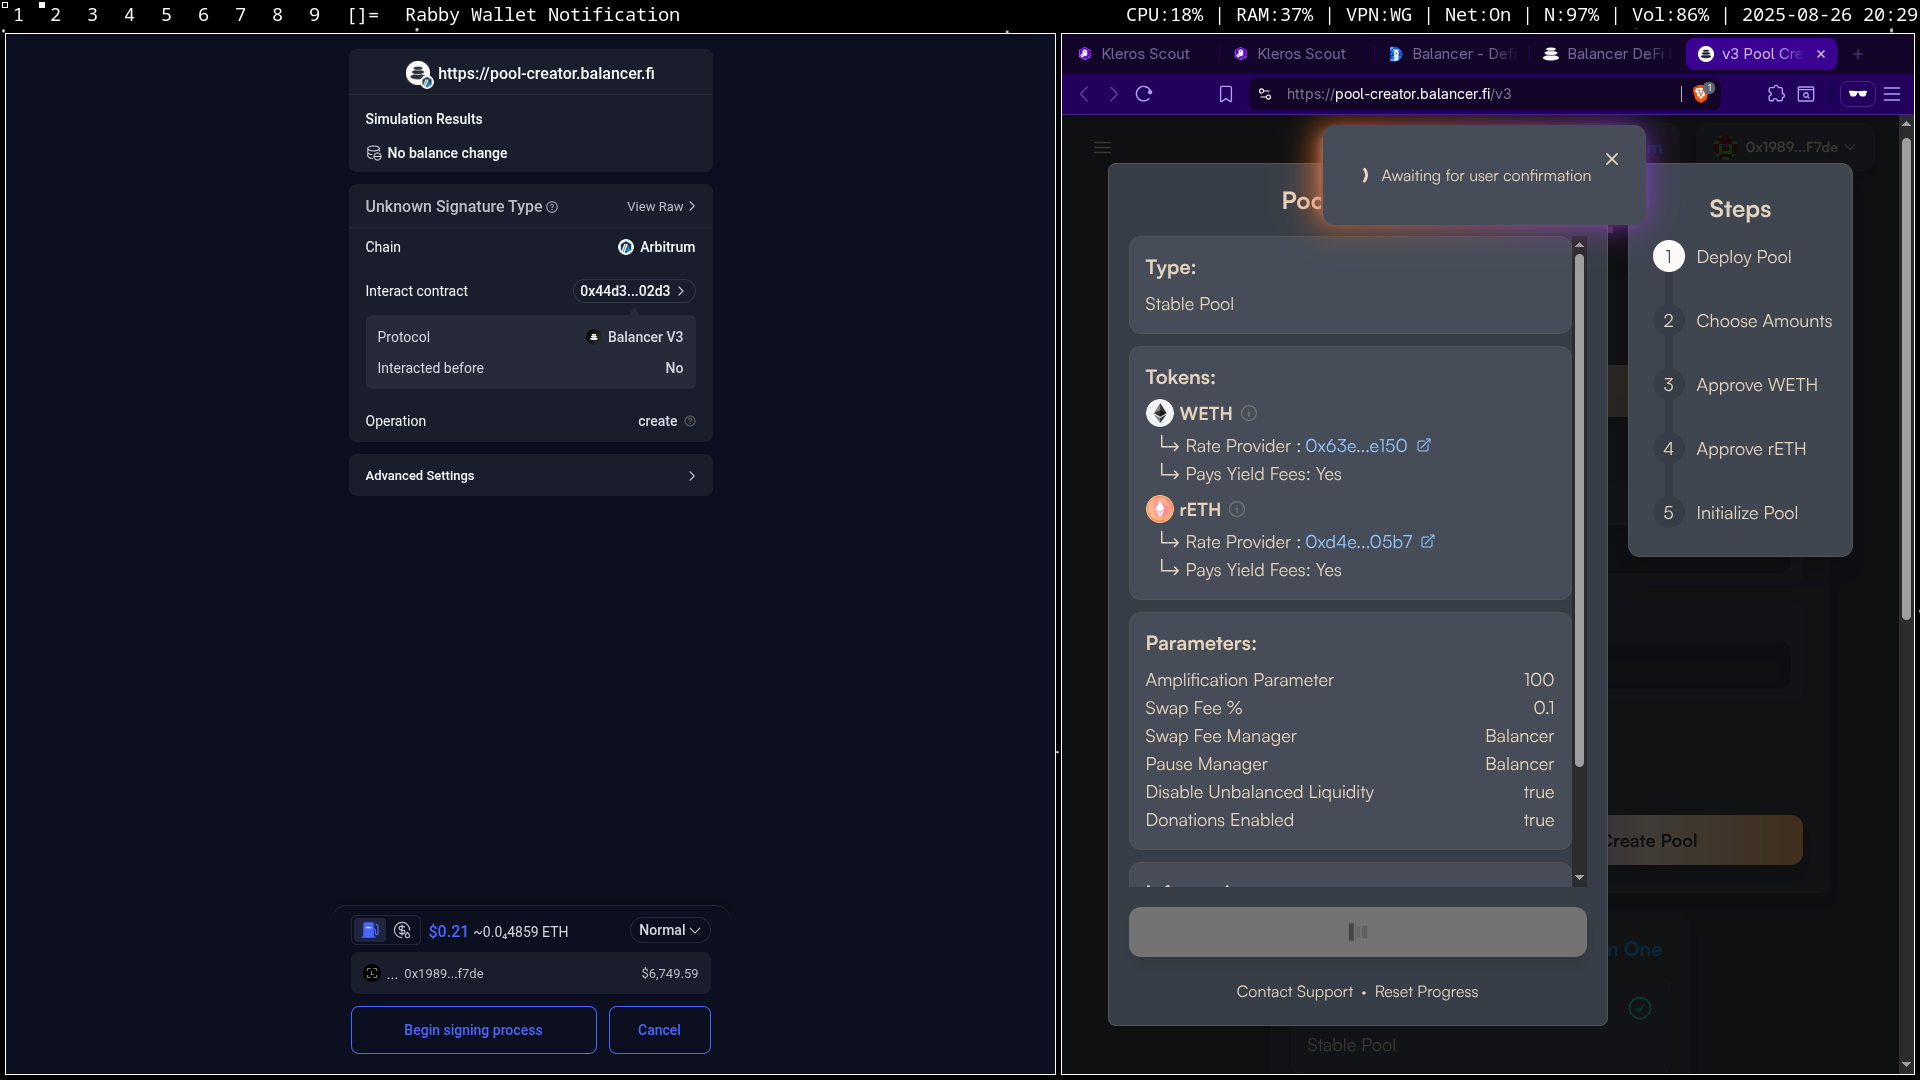
Task: Open page hamburger menu in Balancer site
Action: point(1103,148)
